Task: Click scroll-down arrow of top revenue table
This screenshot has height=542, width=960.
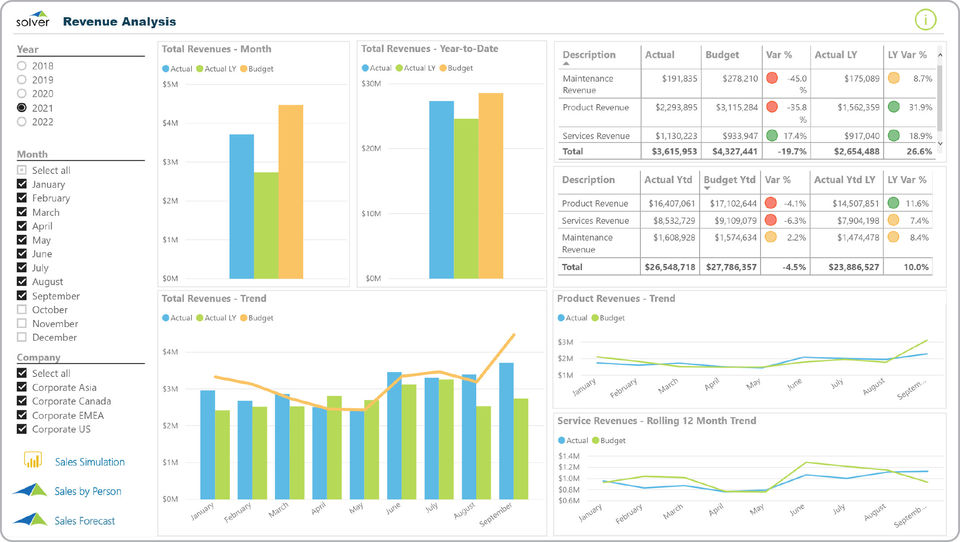Action: pos(940,144)
